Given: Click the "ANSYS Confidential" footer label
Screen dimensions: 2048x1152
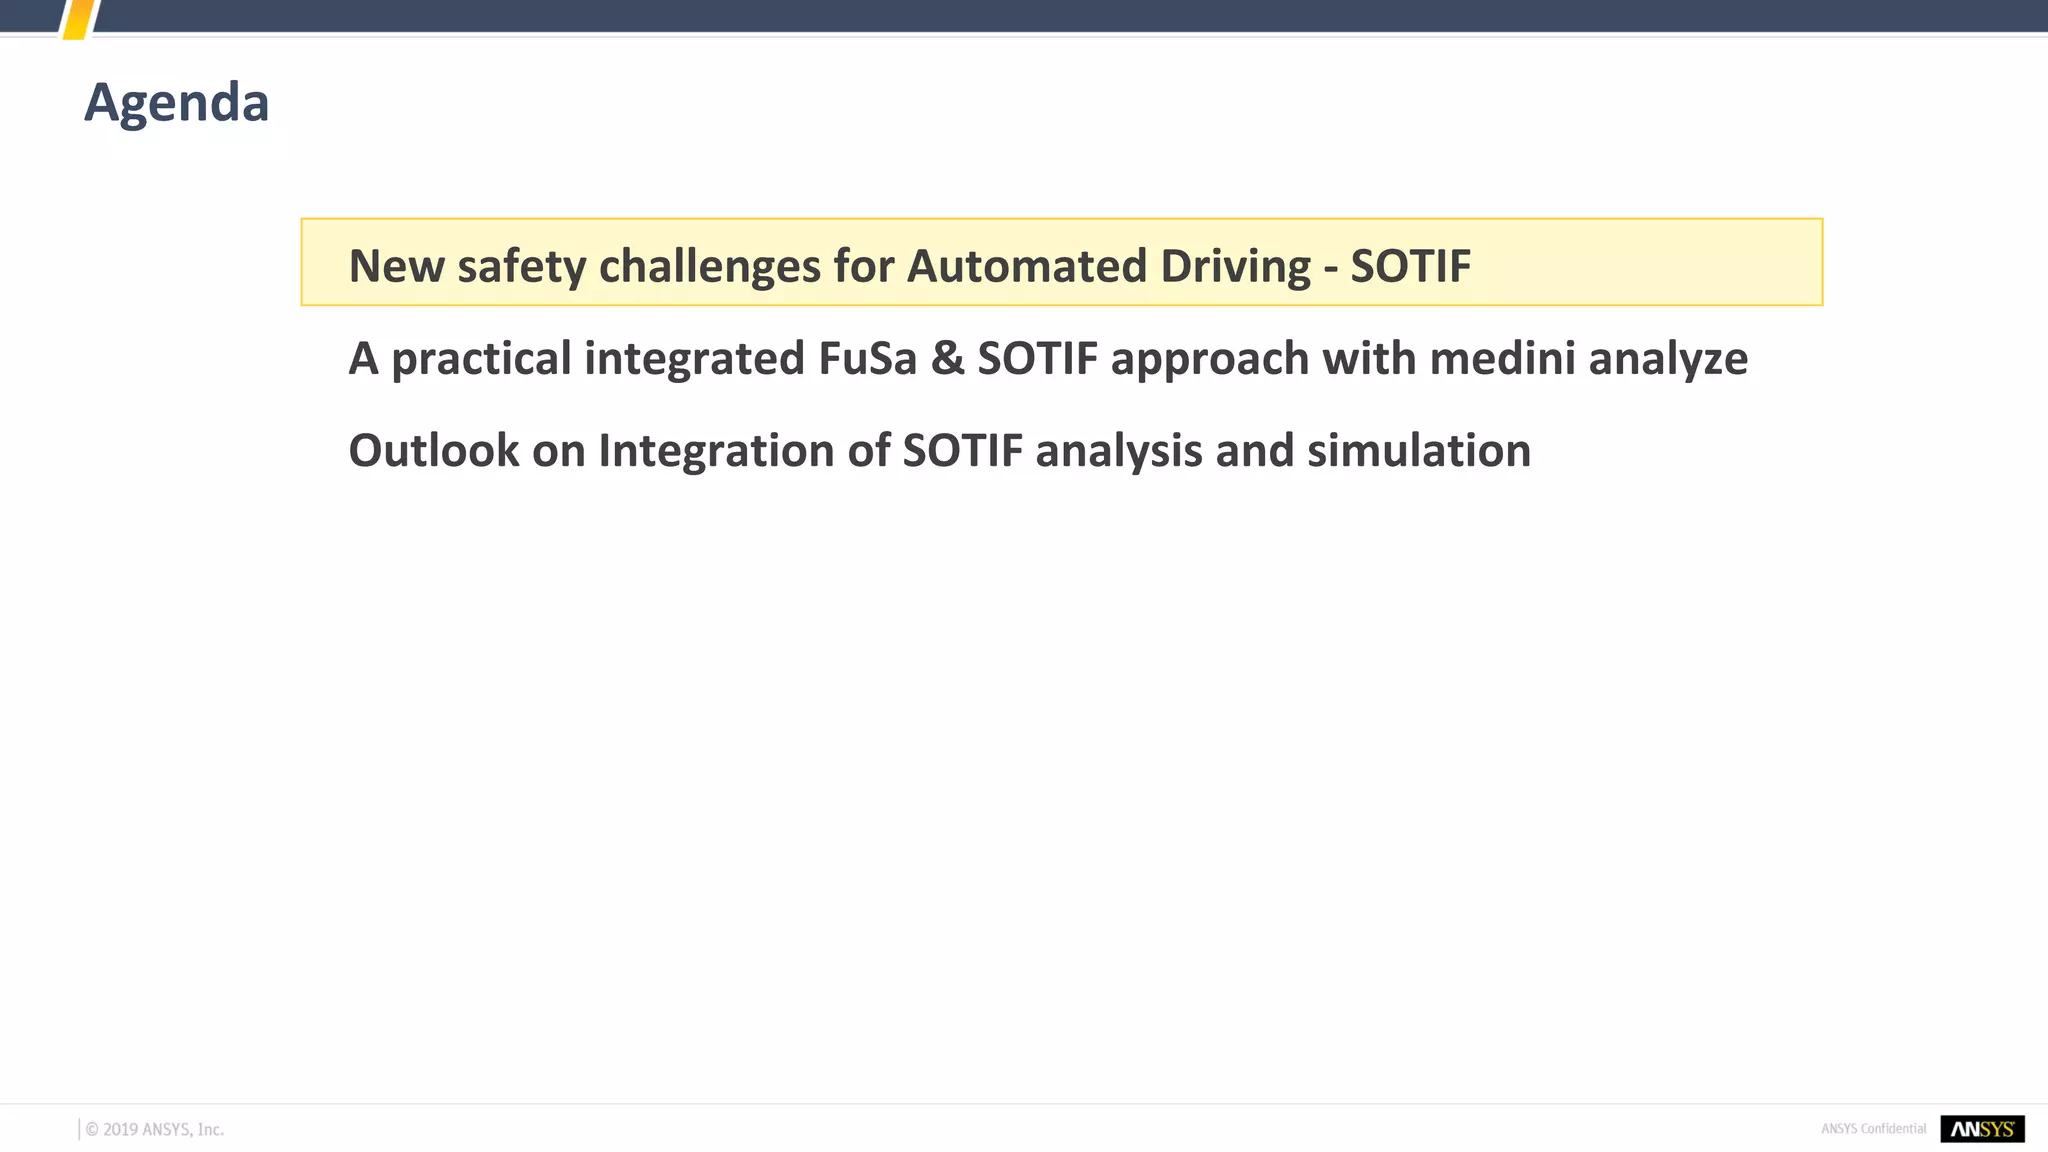Looking at the screenshot, I should pyautogui.click(x=1873, y=1129).
